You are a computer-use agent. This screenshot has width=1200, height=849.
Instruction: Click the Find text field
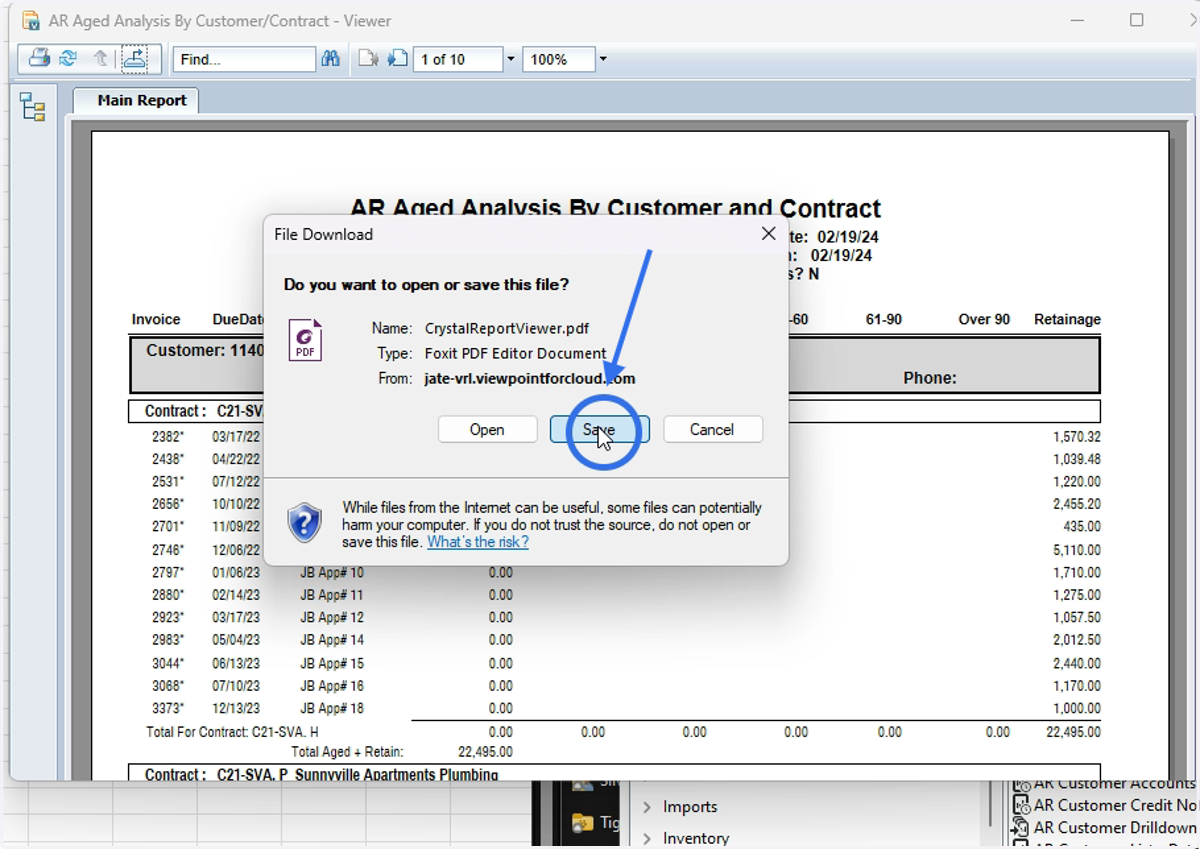tap(245, 59)
